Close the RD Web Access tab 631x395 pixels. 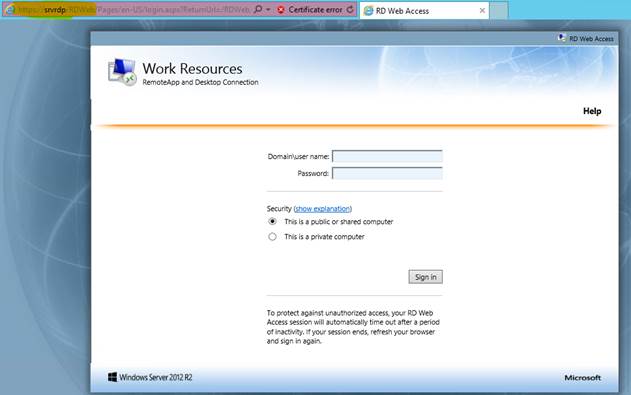click(482, 11)
